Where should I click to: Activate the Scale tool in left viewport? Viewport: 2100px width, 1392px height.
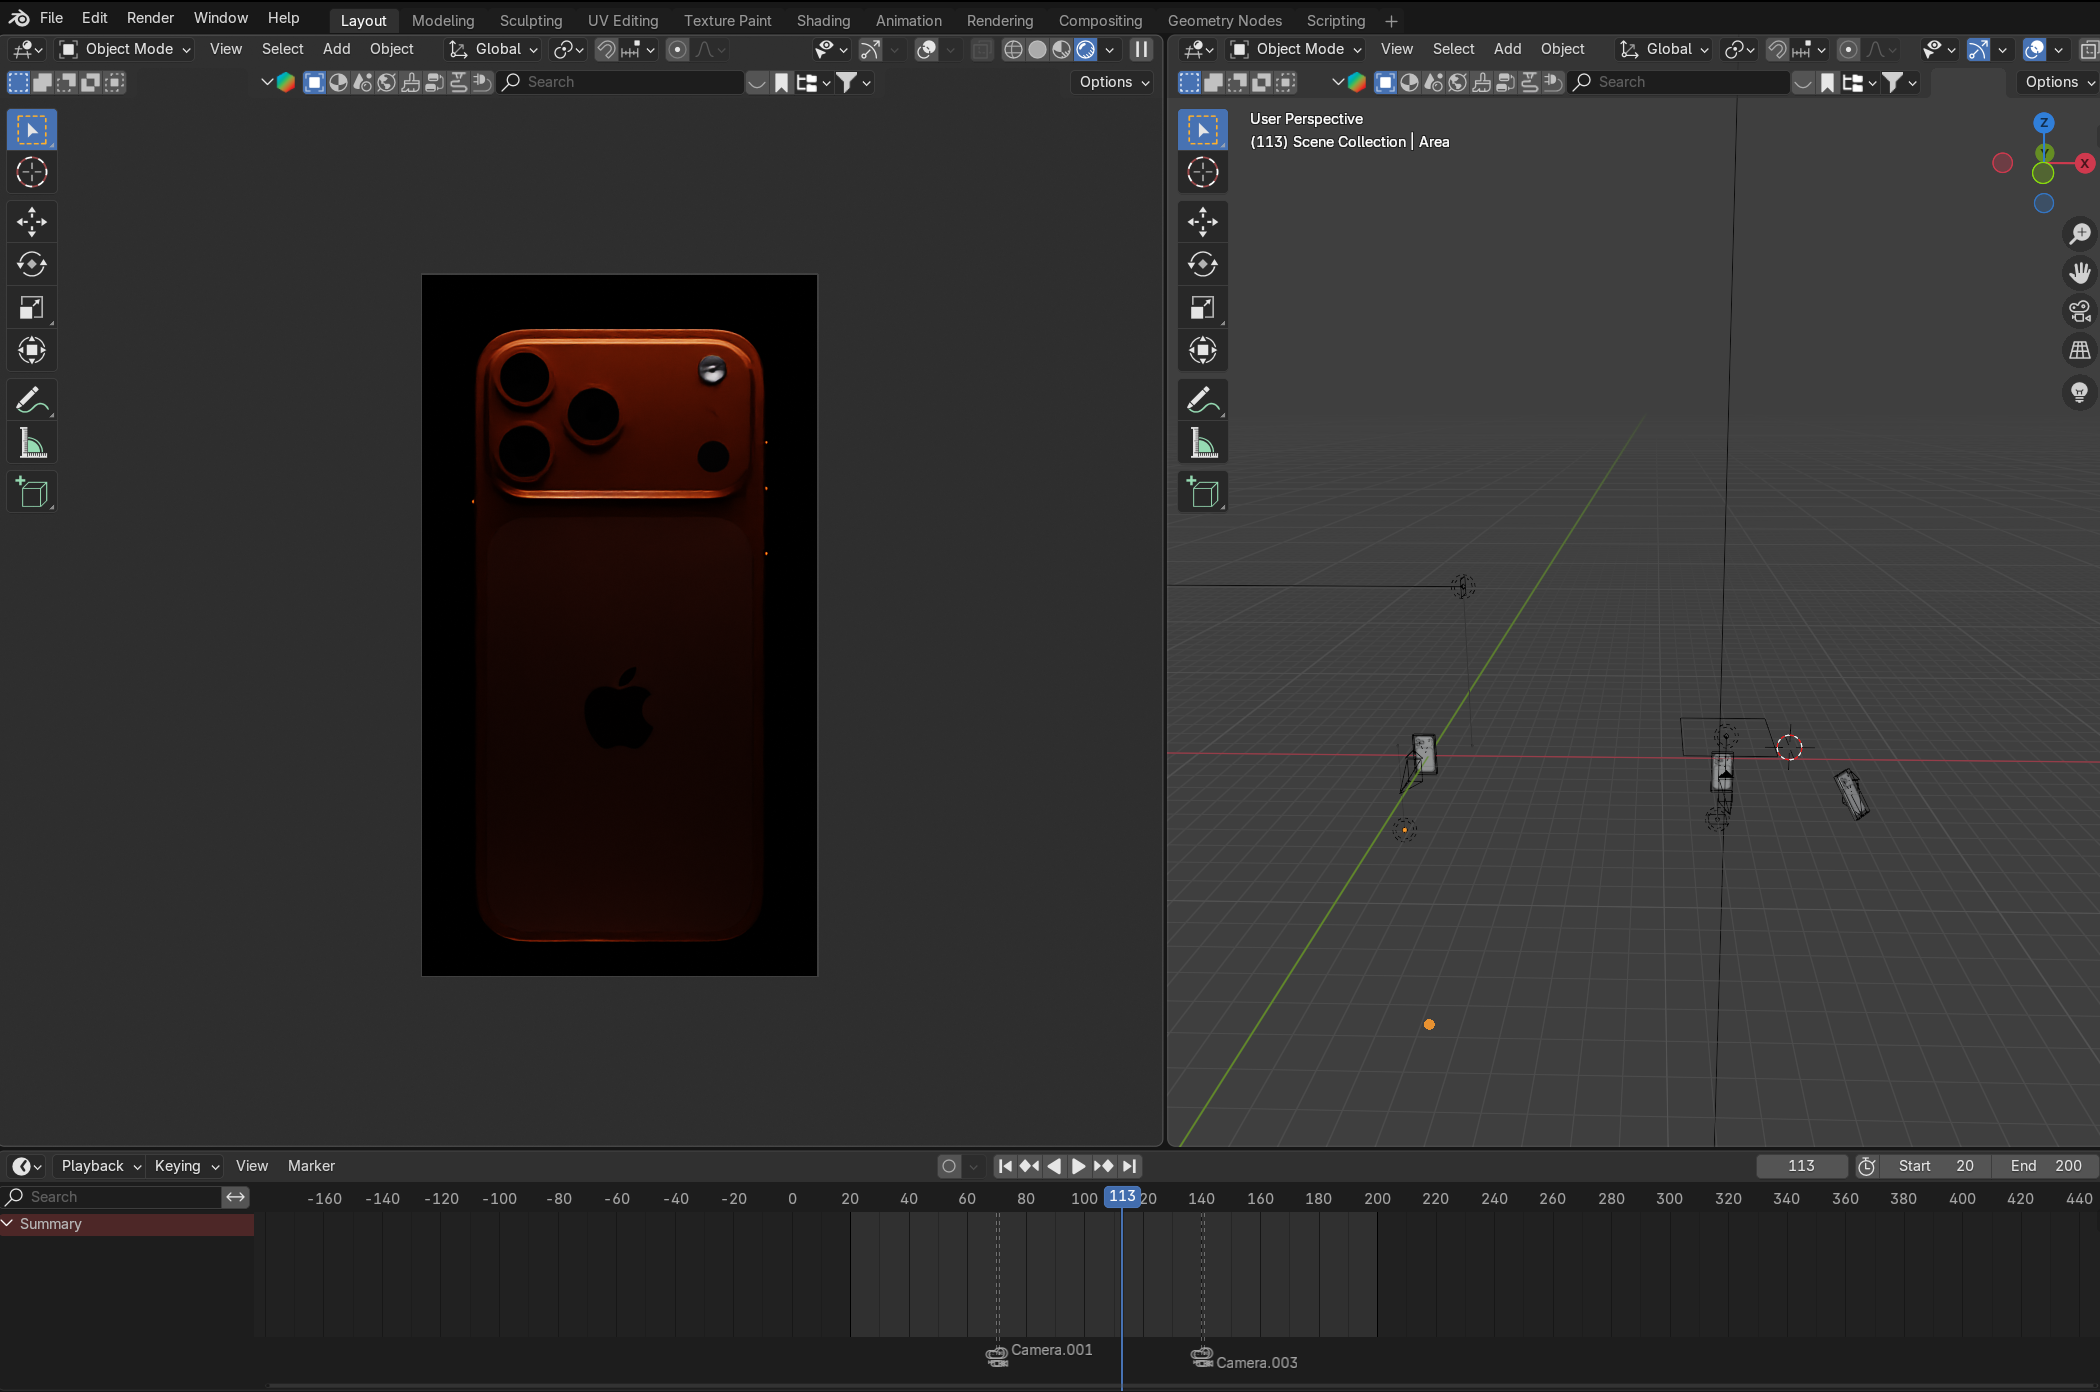[x=32, y=308]
